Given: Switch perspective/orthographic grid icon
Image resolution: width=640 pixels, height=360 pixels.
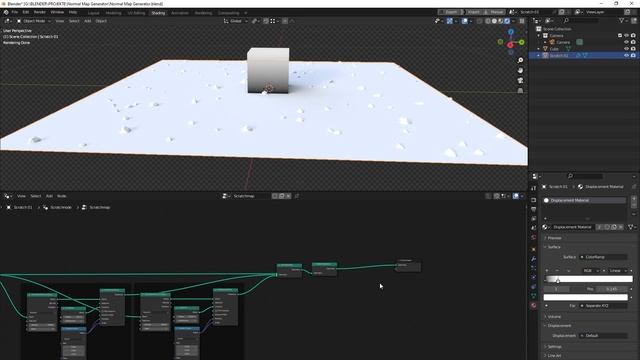Looking at the screenshot, I should coord(520,91).
